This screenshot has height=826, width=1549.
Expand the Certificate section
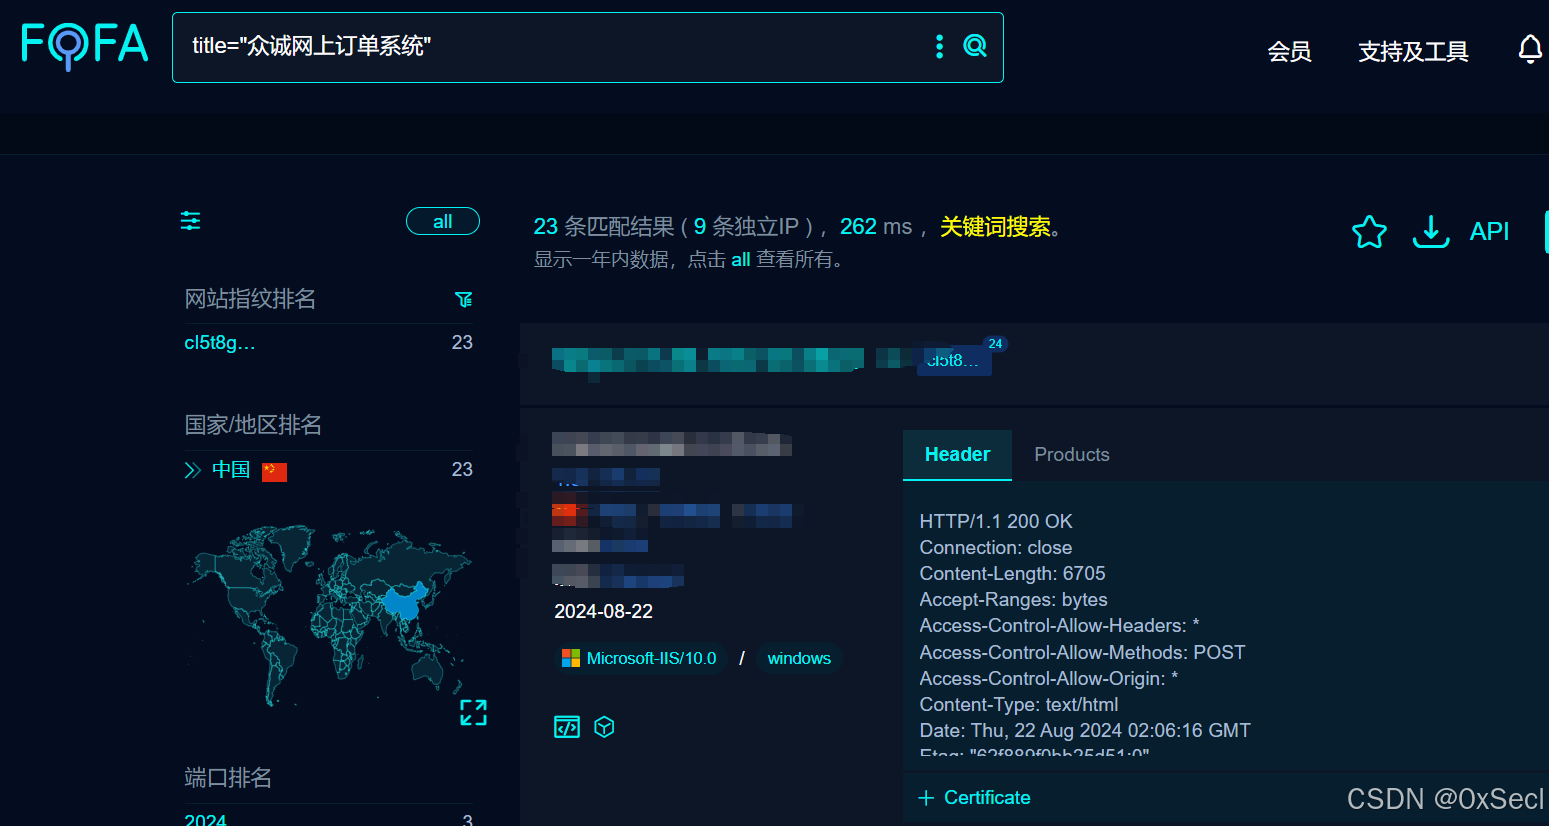pyautogui.click(x=974, y=797)
